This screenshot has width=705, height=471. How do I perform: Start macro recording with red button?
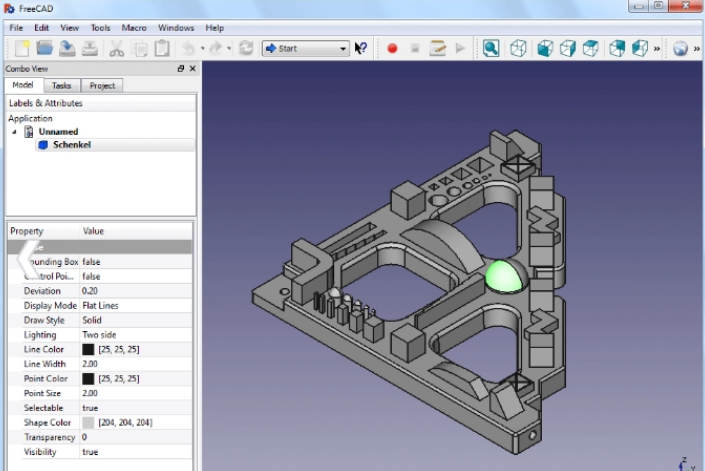click(x=392, y=48)
